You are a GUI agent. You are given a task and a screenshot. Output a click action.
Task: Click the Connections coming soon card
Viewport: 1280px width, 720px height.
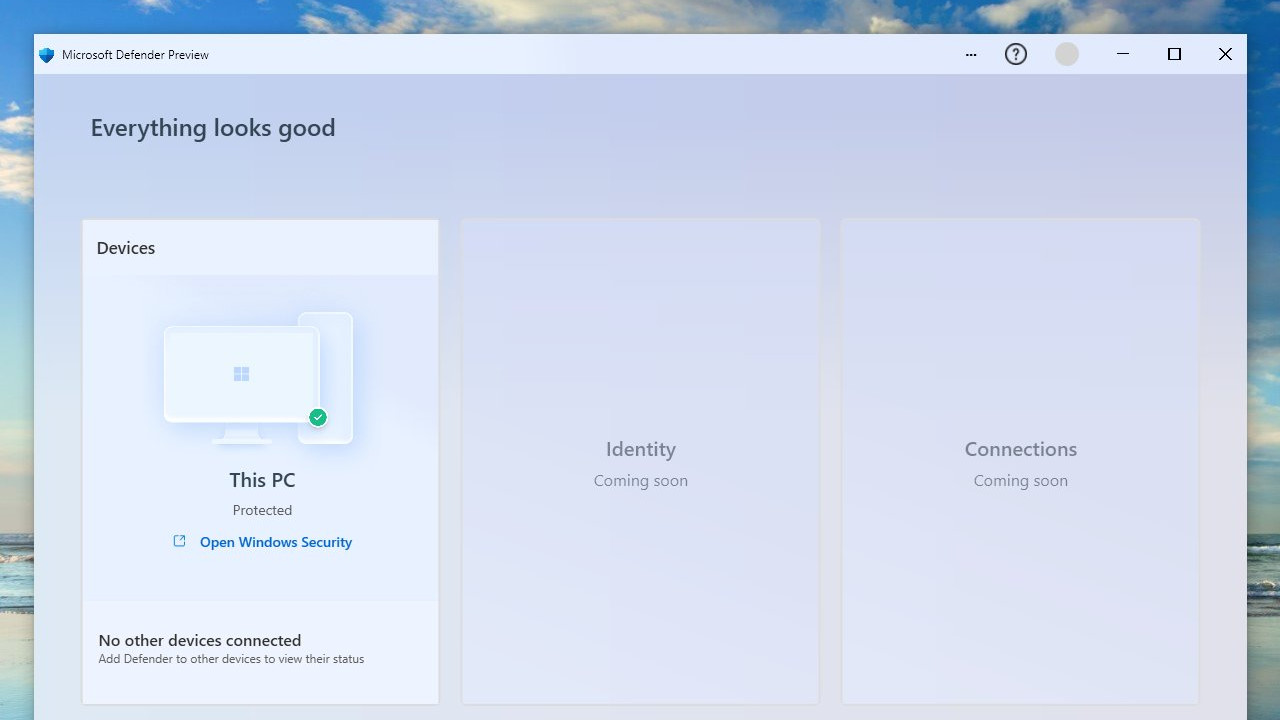pyautogui.click(x=1020, y=460)
